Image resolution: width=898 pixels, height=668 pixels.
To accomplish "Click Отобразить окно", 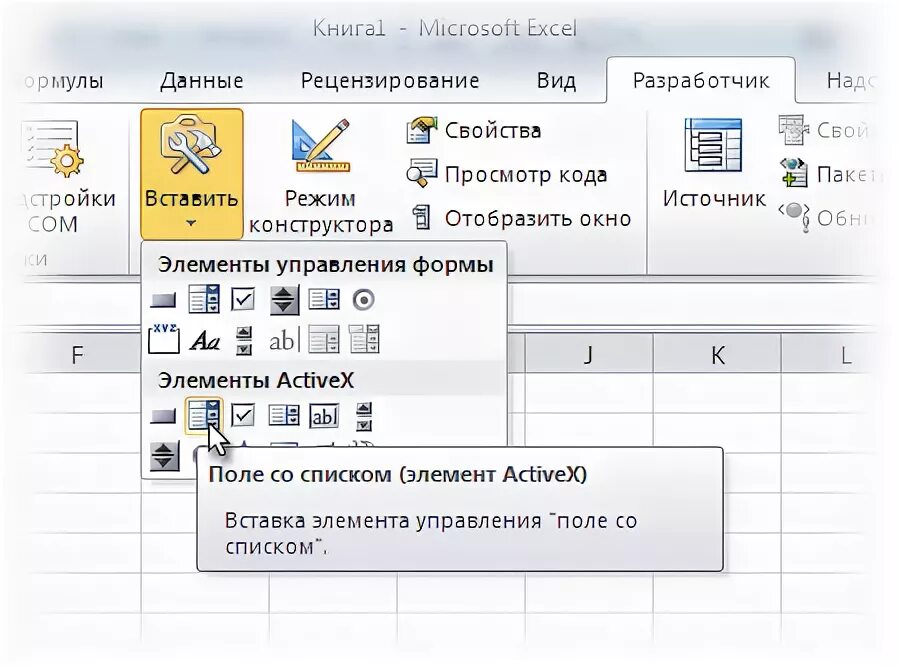I will (x=521, y=218).
